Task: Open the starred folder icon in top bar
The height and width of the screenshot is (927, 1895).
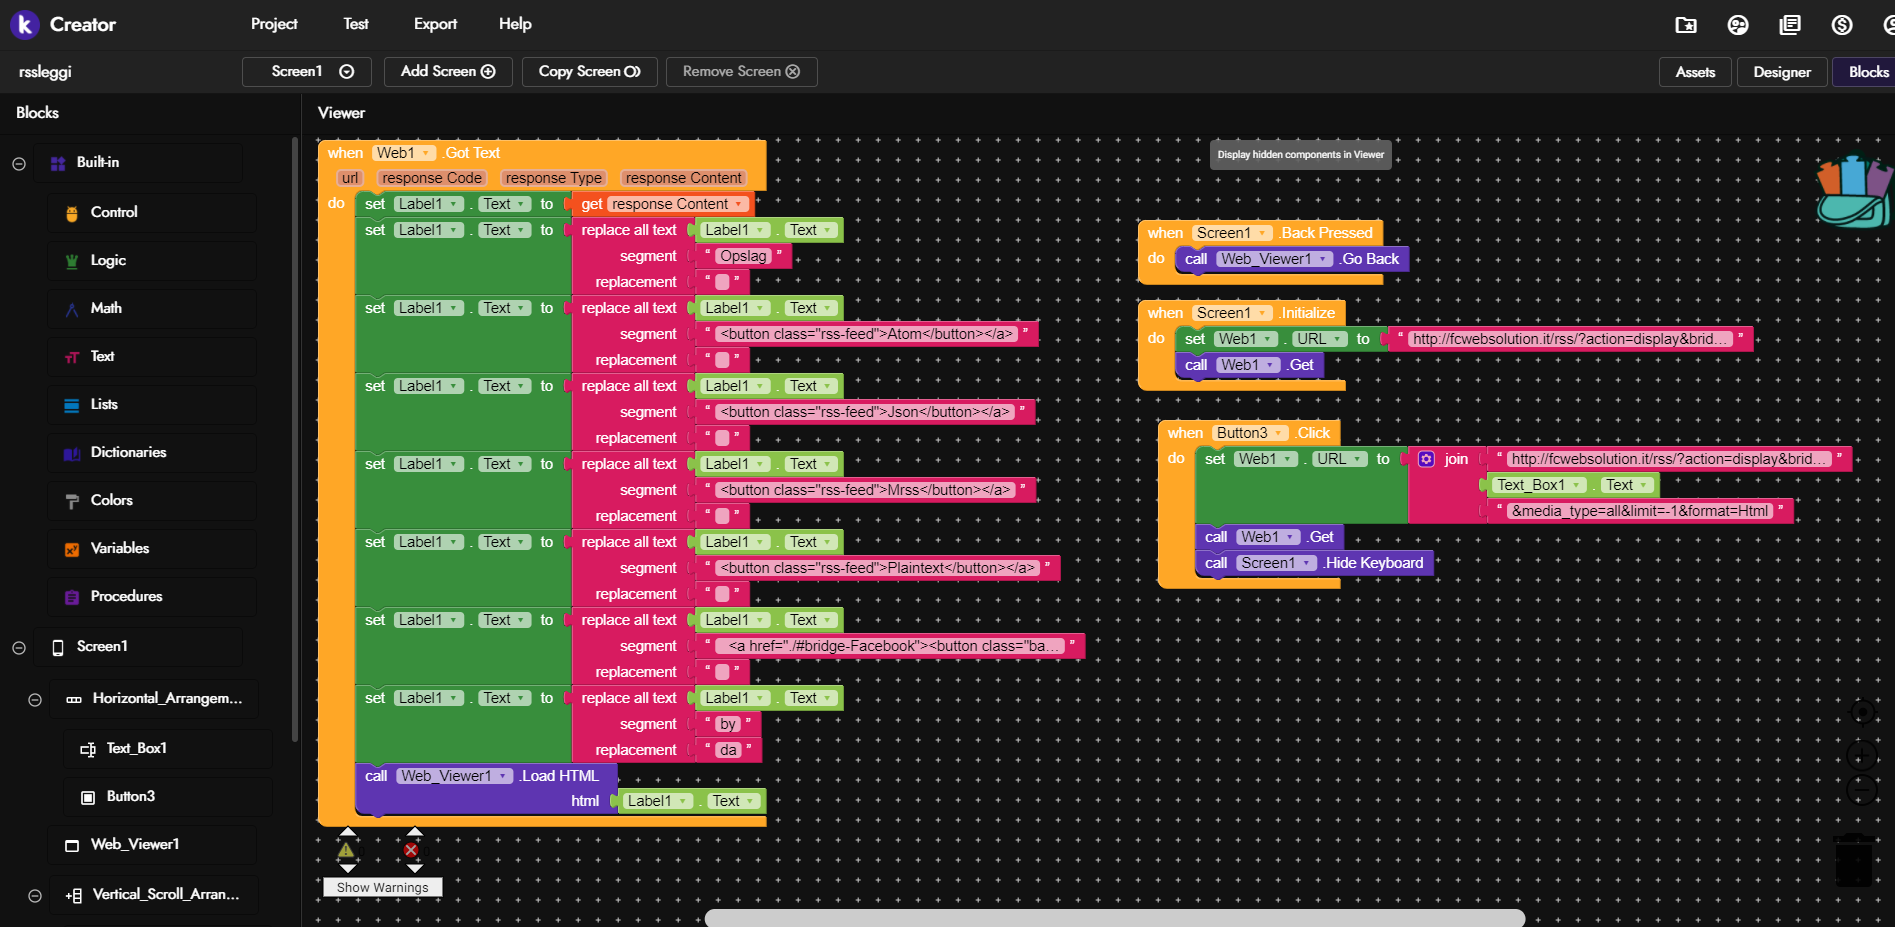Action: 1686,25
